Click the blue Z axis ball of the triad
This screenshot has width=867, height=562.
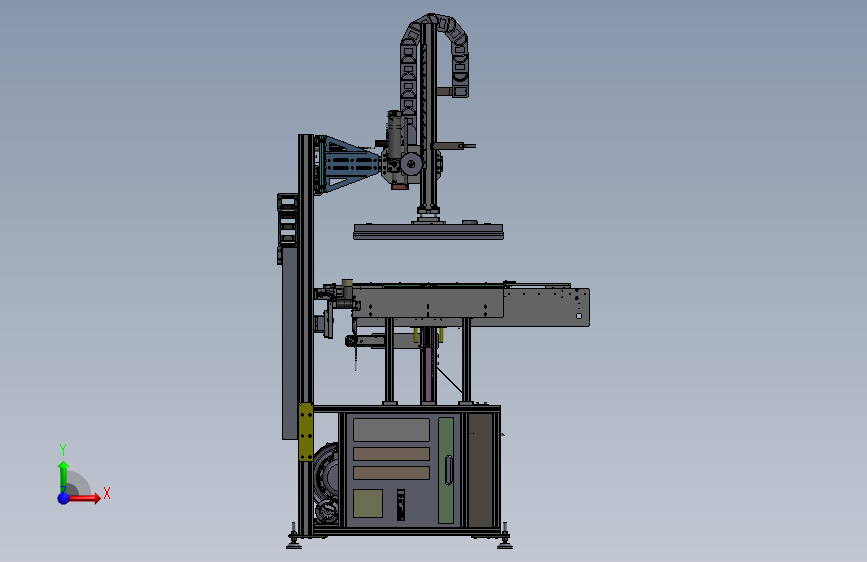click(63, 498)
